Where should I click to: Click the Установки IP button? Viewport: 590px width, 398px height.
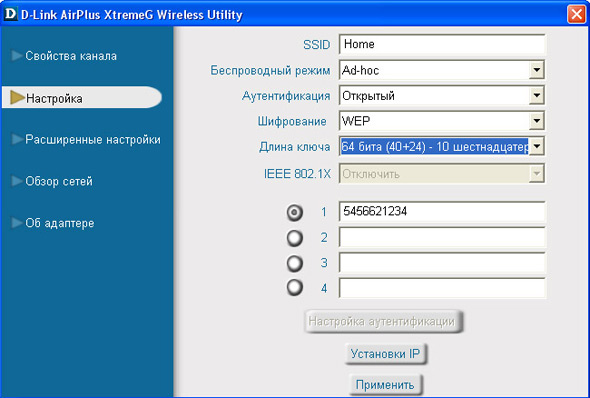(x=385, y=354)
